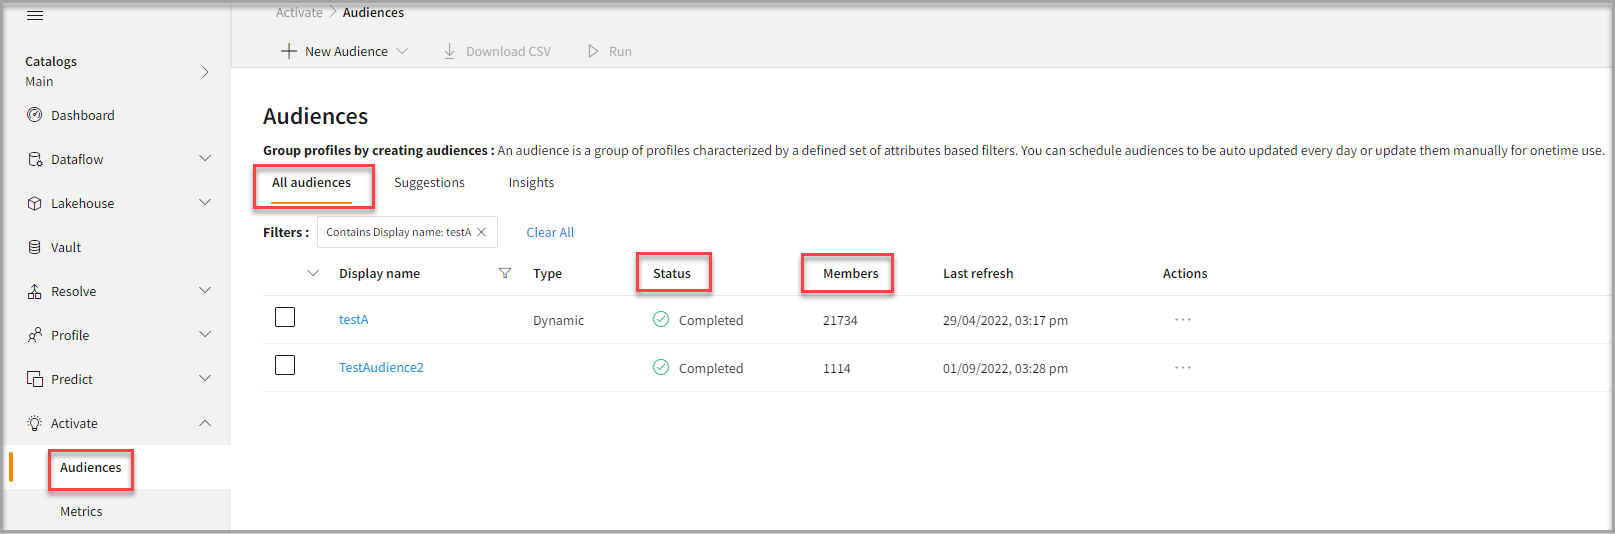Click the Run play button

609,51
